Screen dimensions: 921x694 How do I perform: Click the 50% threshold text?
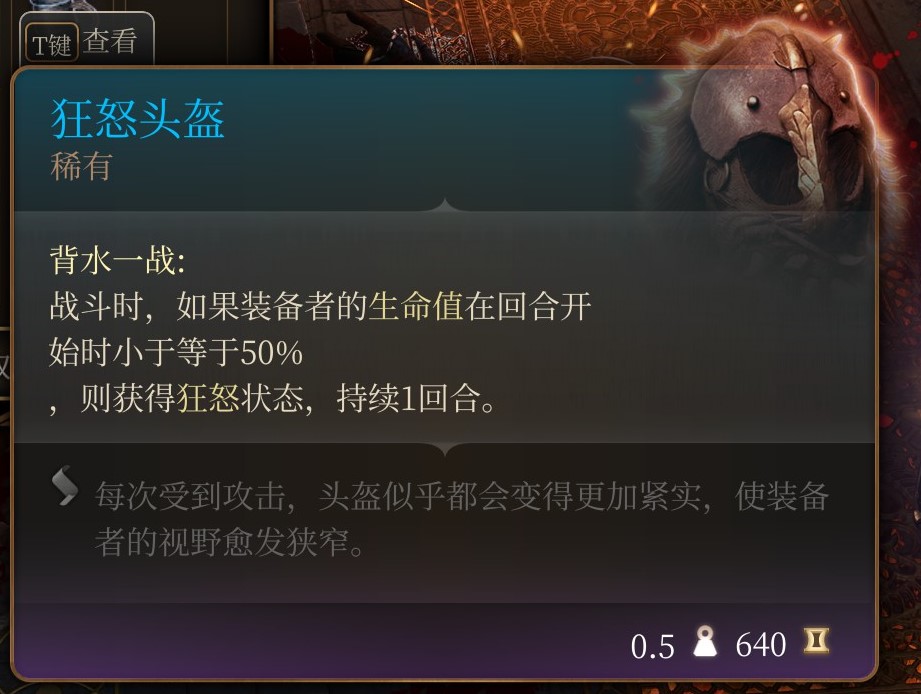pyautogui.click(x=271, y=352)
